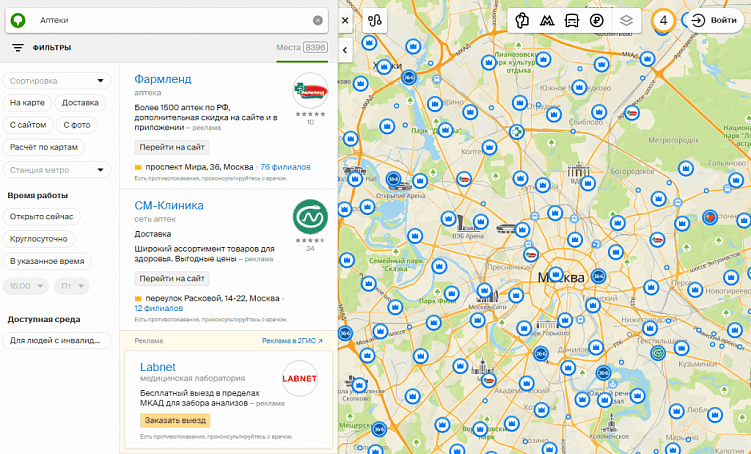Toggle Для людей с инвалид... accessibility filter
The height and width of the screenshot is (454, 751).
click(57, 340)
